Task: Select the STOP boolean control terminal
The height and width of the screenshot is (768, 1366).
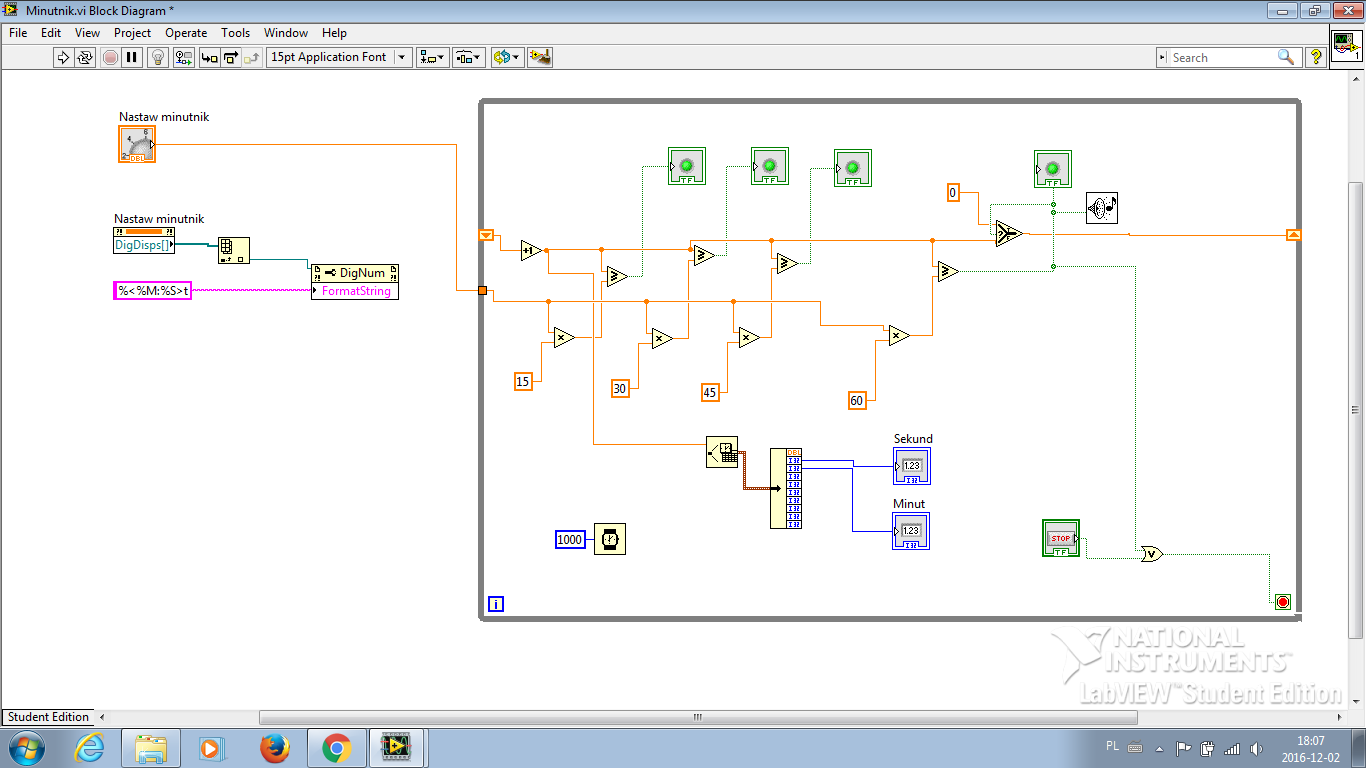Action: click(1061, 538)
